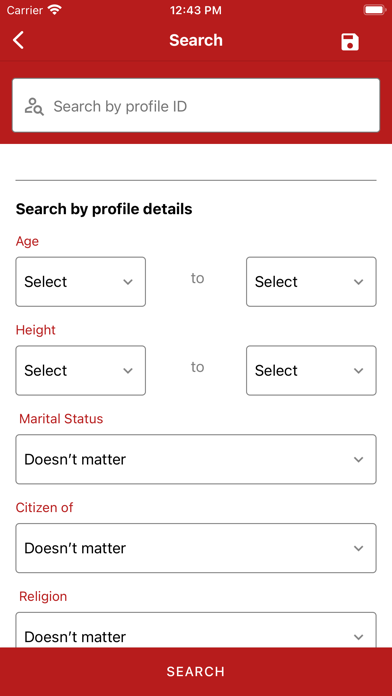Click the chevron in Religion box
392x696 pixels.
pos(358,637)
